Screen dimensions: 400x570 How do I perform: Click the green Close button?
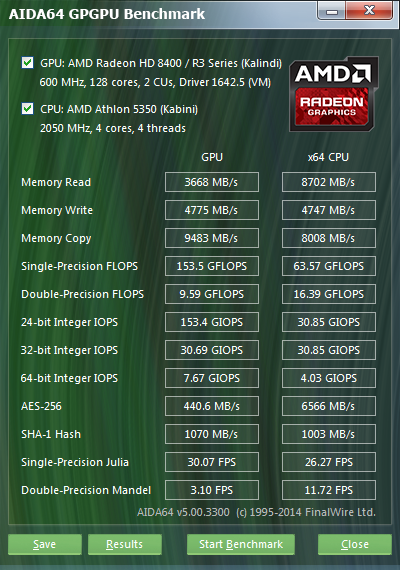coord(355,544)
